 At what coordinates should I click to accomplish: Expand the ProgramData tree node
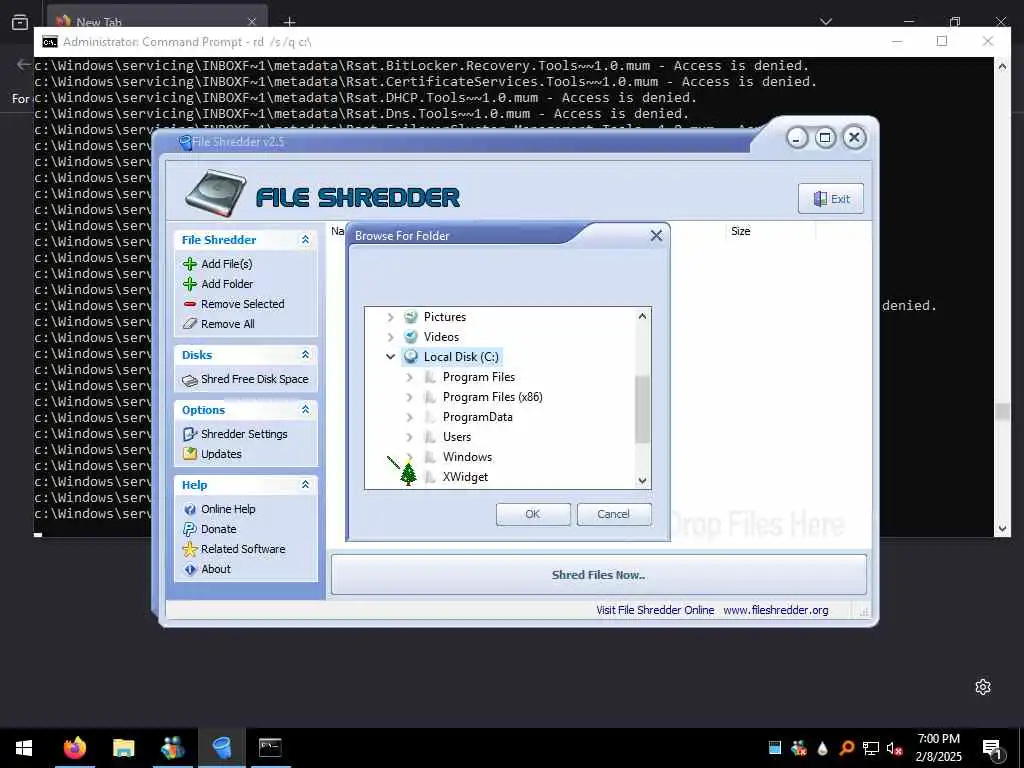(x=409, y=417)
